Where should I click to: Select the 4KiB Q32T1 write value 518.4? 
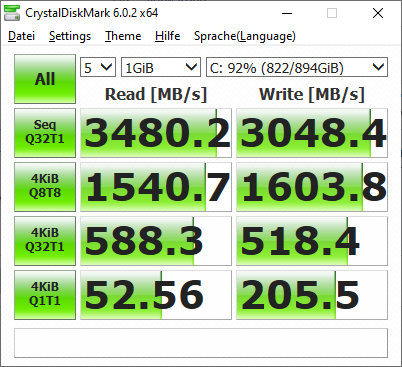point(312,241)
